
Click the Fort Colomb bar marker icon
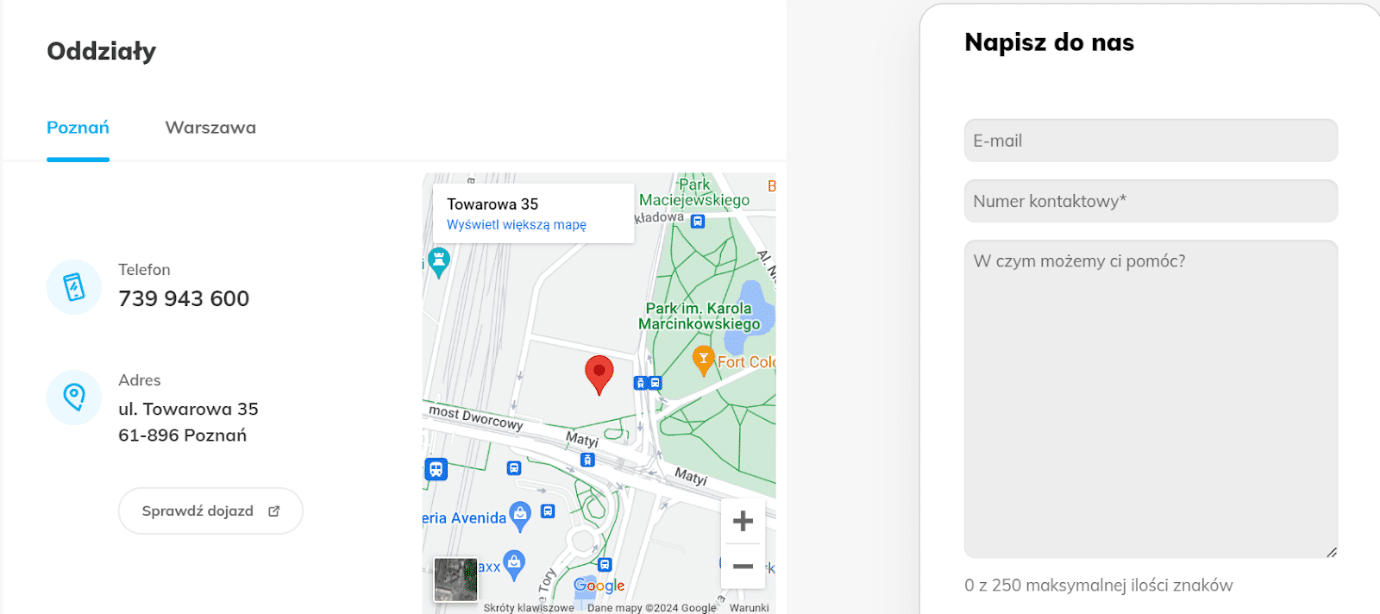[x=703, y=361]
